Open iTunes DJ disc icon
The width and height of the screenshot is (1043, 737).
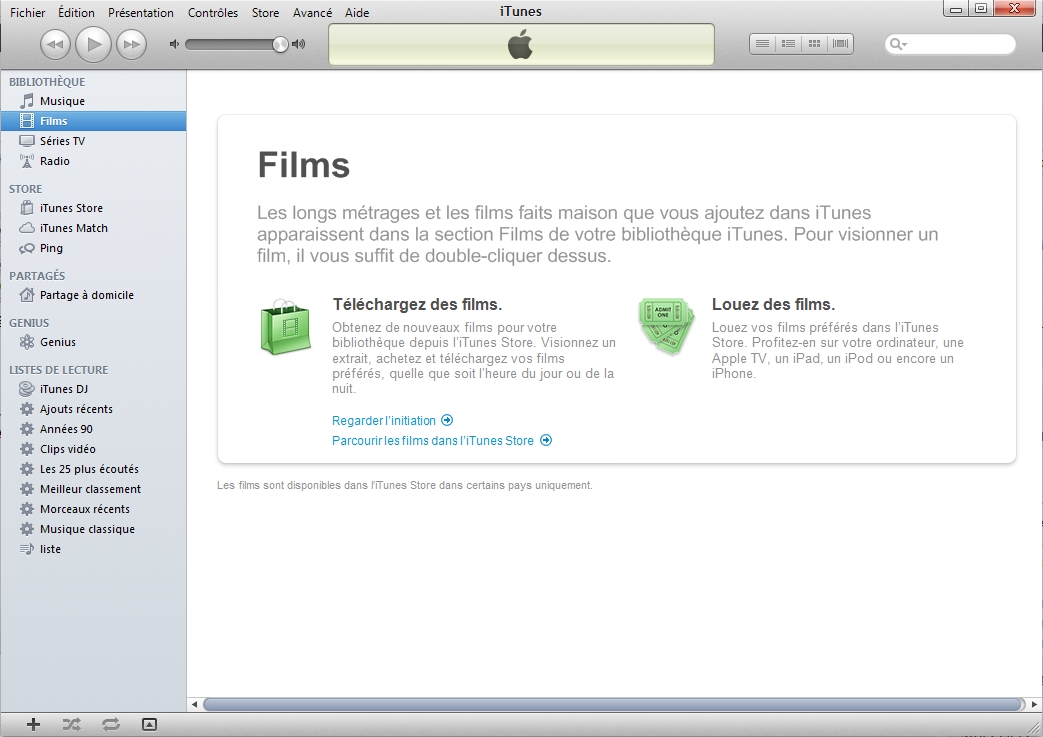click(27, 388)
